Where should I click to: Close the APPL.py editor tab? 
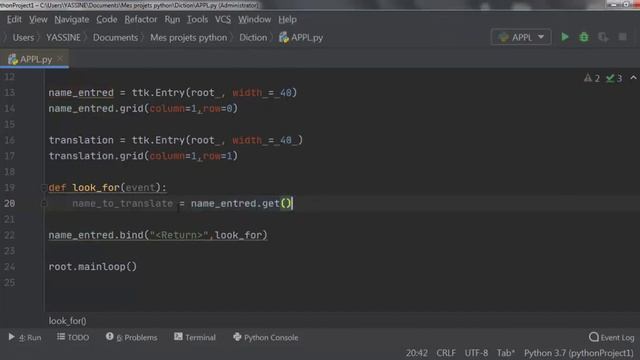tap(60, 59)
